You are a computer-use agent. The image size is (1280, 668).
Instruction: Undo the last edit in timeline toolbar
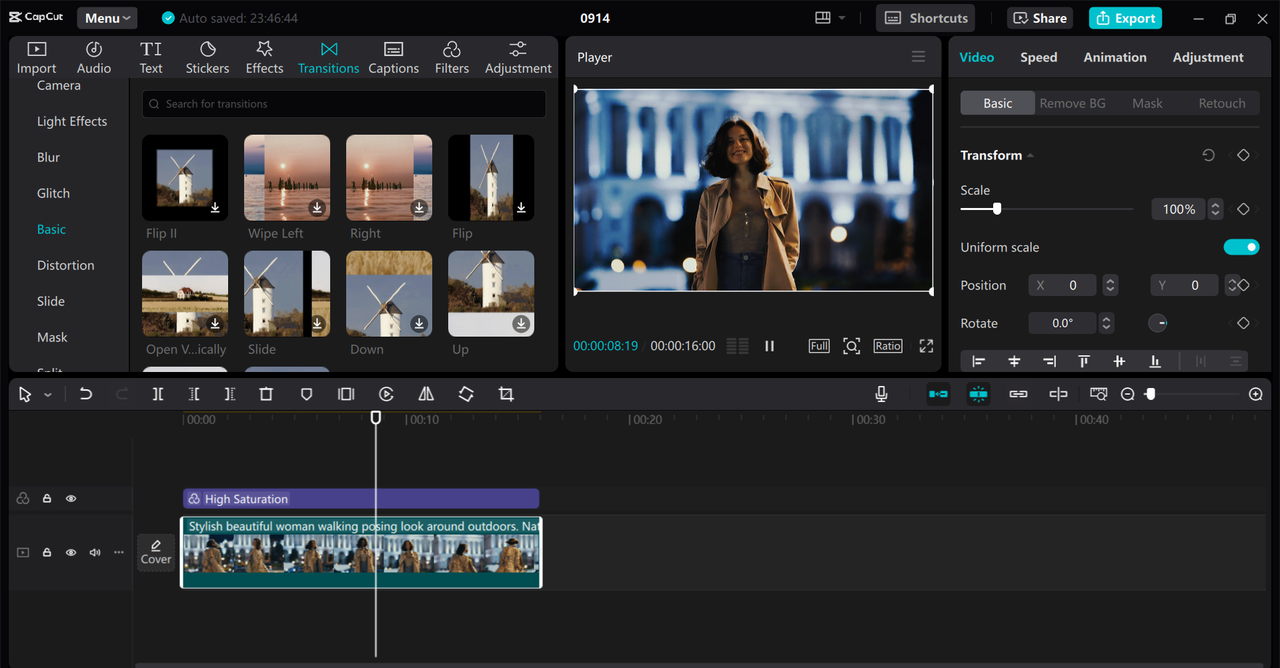[86, 394]
